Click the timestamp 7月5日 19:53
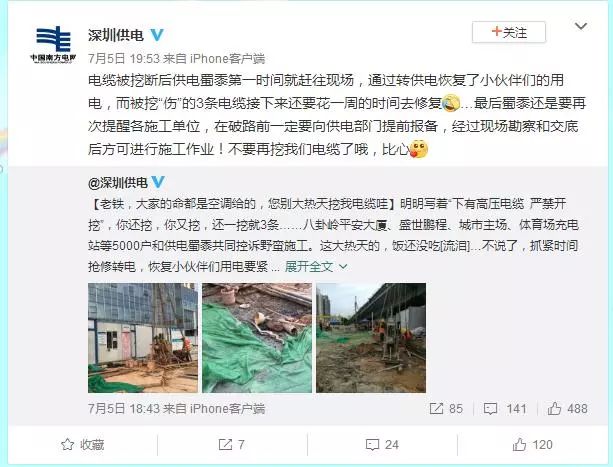This screenshot has height=467, width=613. 124,59
